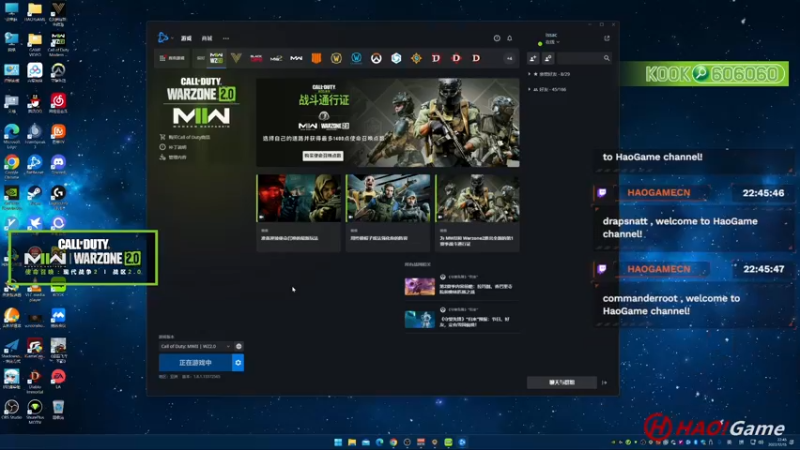Select the orange Black Ops 4 icon

tap(316, 58)
